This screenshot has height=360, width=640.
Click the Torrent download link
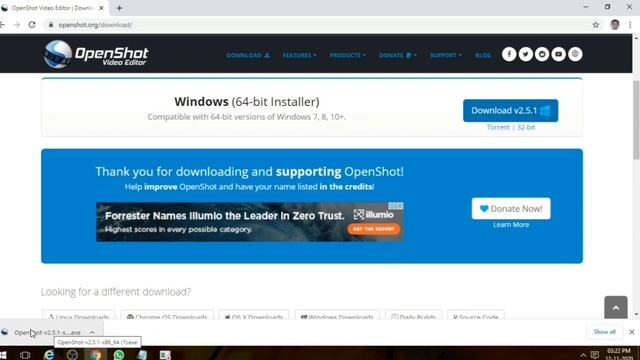click(x=498, y=127)
